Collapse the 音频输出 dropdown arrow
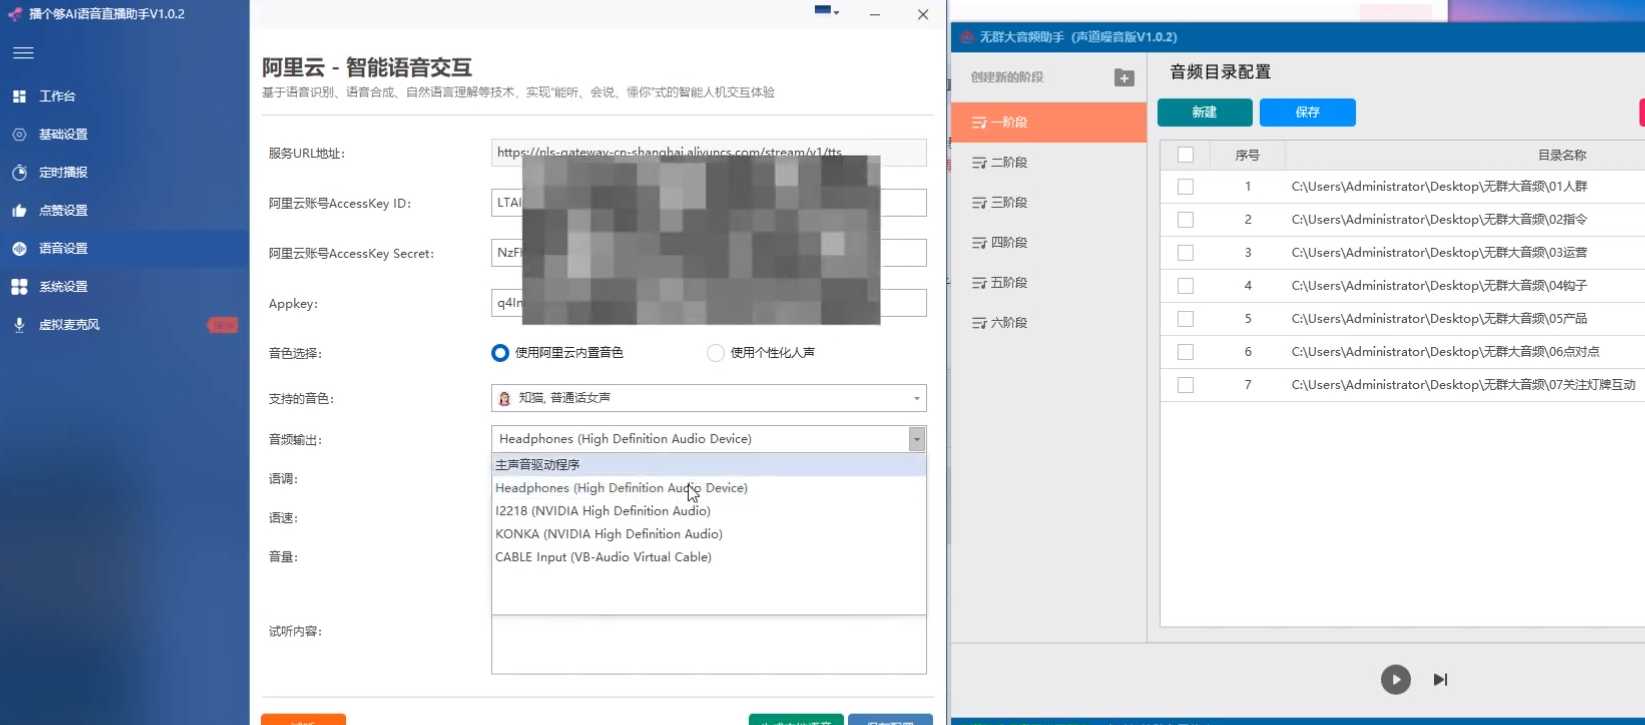 click(x=916, y=439)
